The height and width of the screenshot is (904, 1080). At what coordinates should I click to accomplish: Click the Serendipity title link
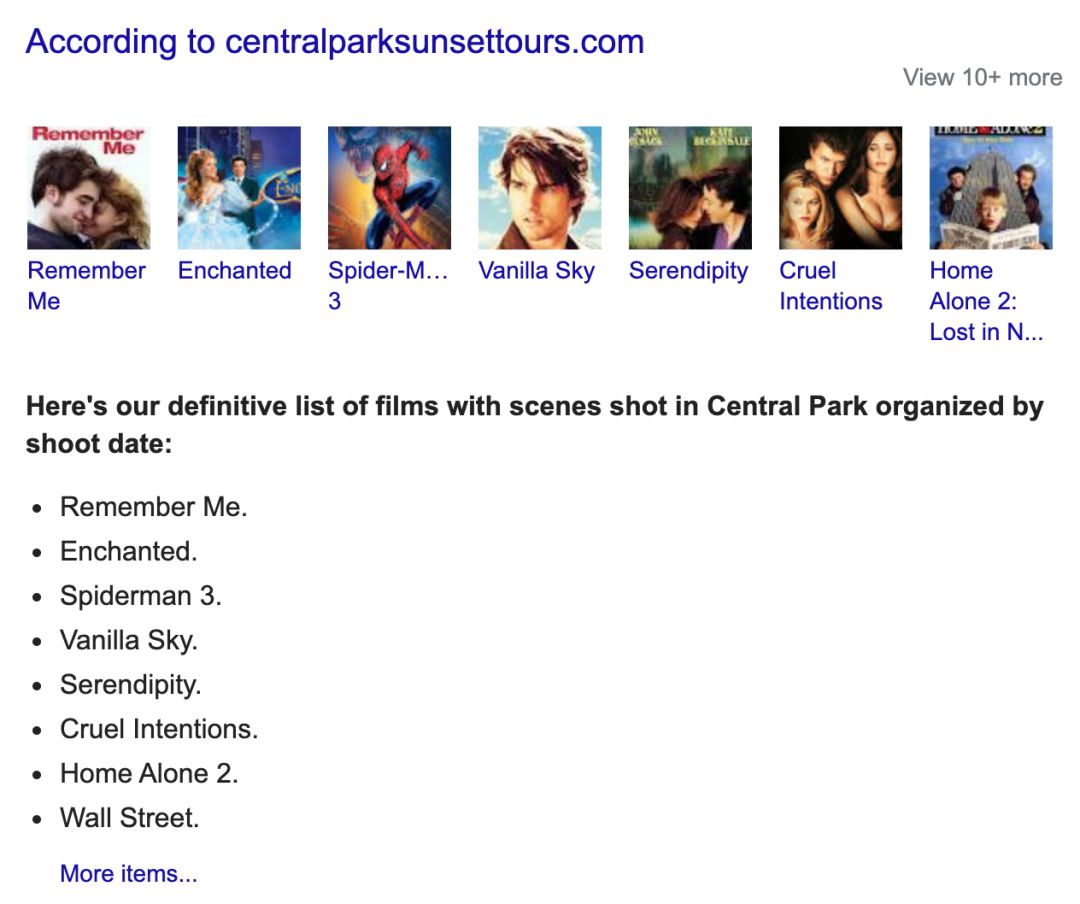[688, 271]
